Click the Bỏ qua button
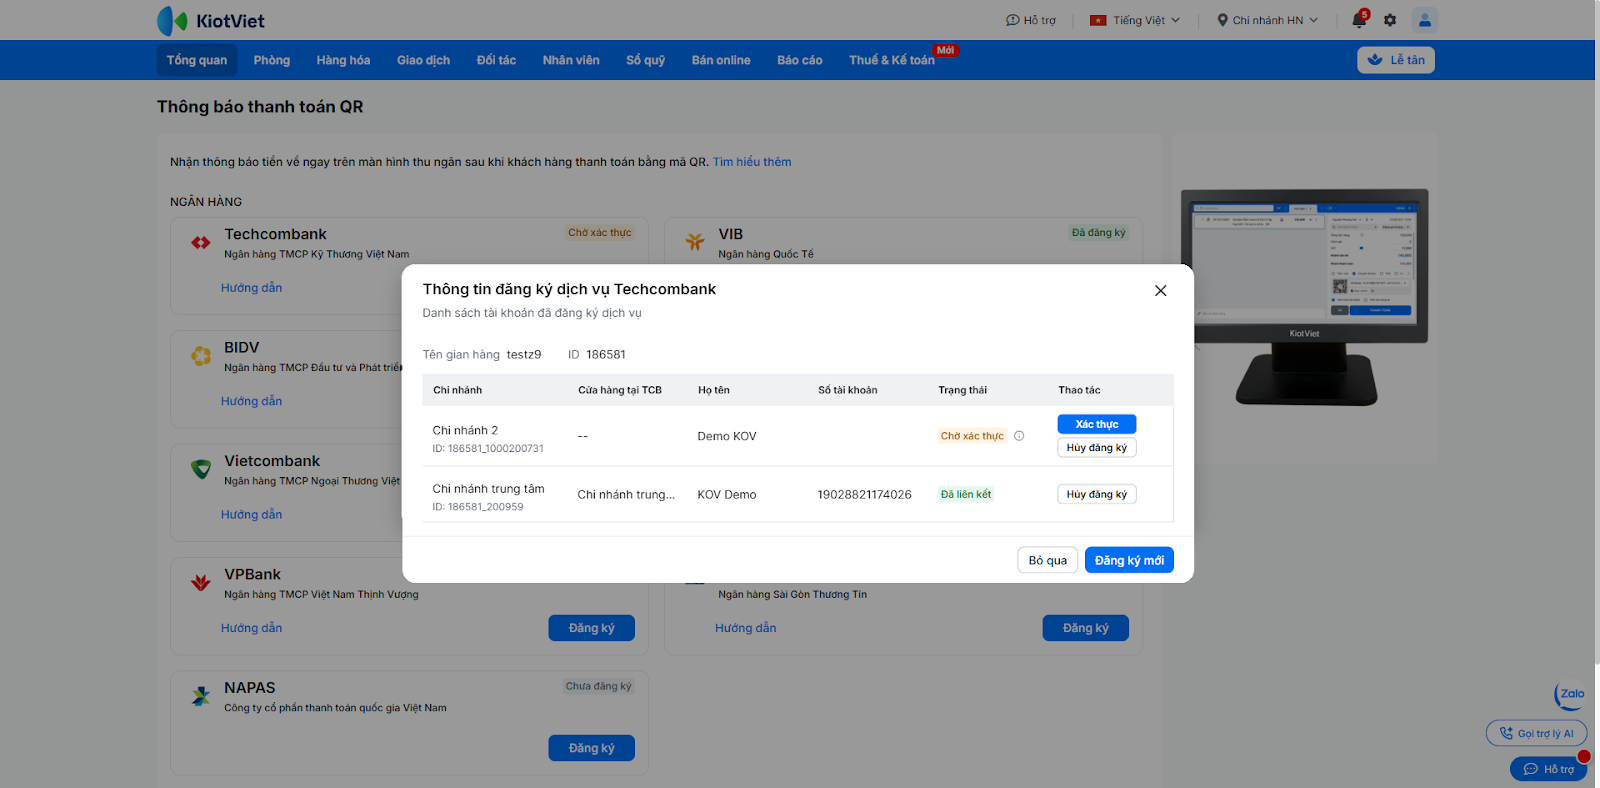The image size is (1600, 788). coord(1048,561)
